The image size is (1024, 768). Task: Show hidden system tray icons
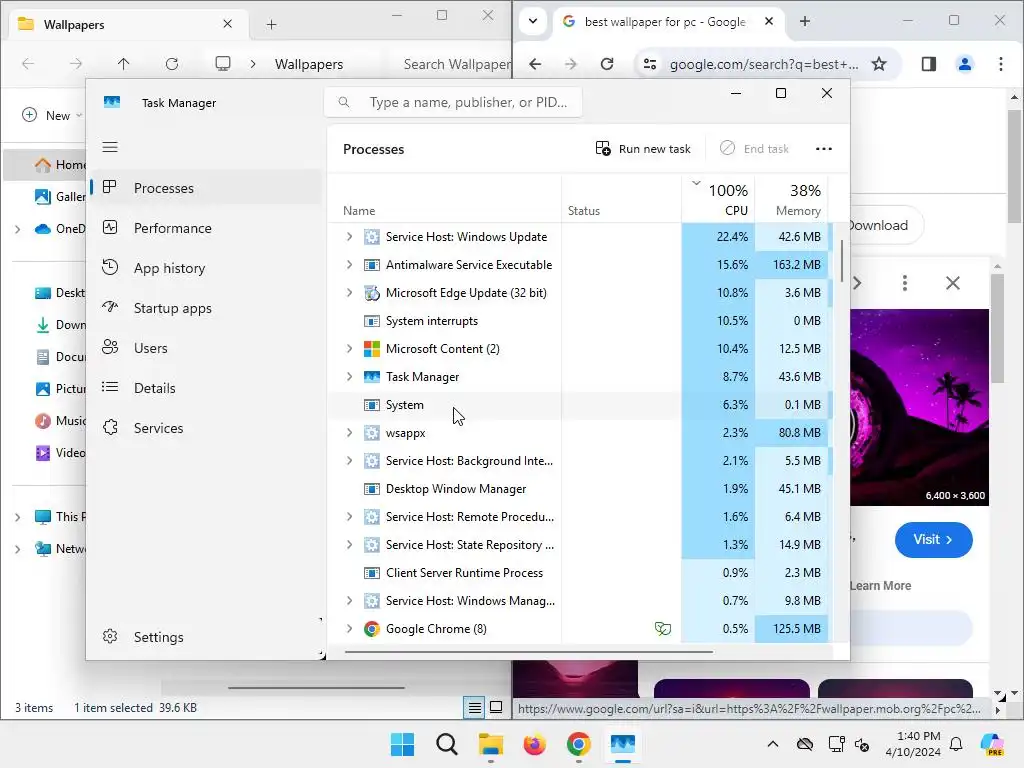[773, 744]
